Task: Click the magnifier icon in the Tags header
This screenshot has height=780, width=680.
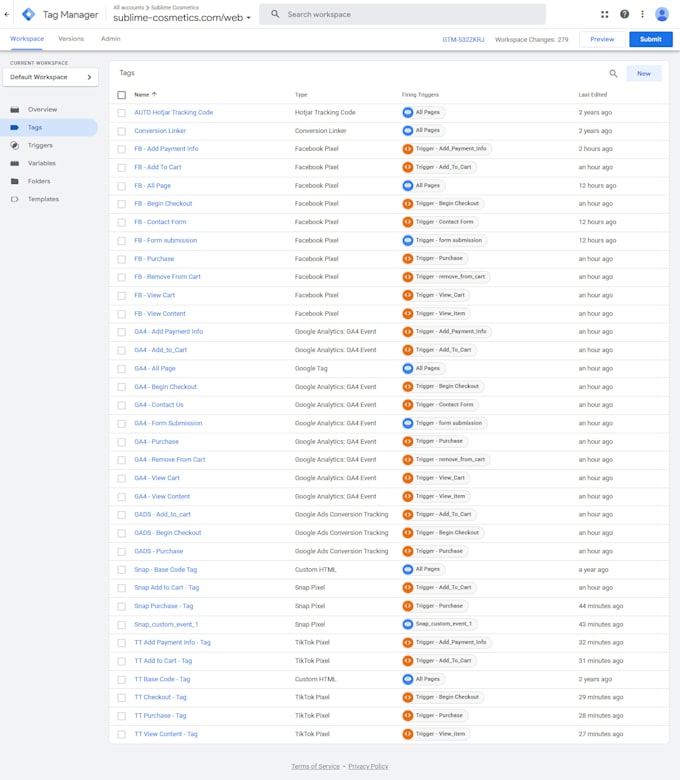Action: click(x=613, y=74)
